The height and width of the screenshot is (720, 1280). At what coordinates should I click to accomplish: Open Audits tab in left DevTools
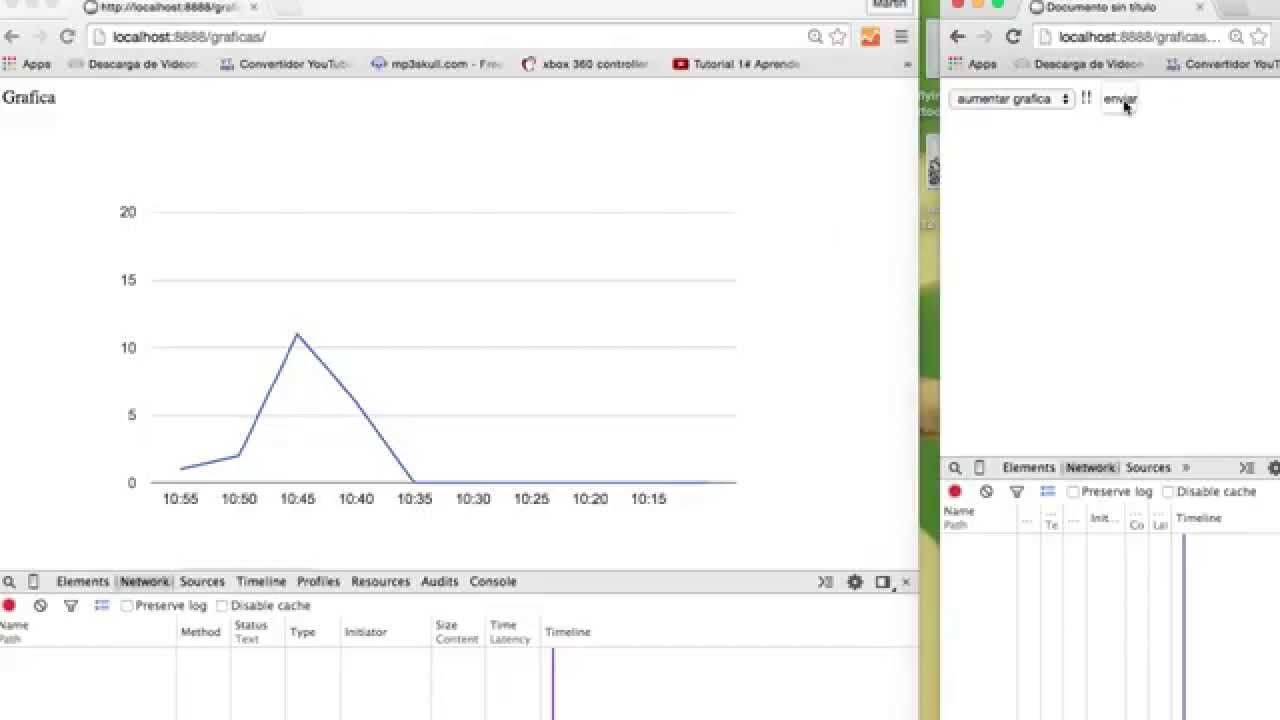click(439, 582)
